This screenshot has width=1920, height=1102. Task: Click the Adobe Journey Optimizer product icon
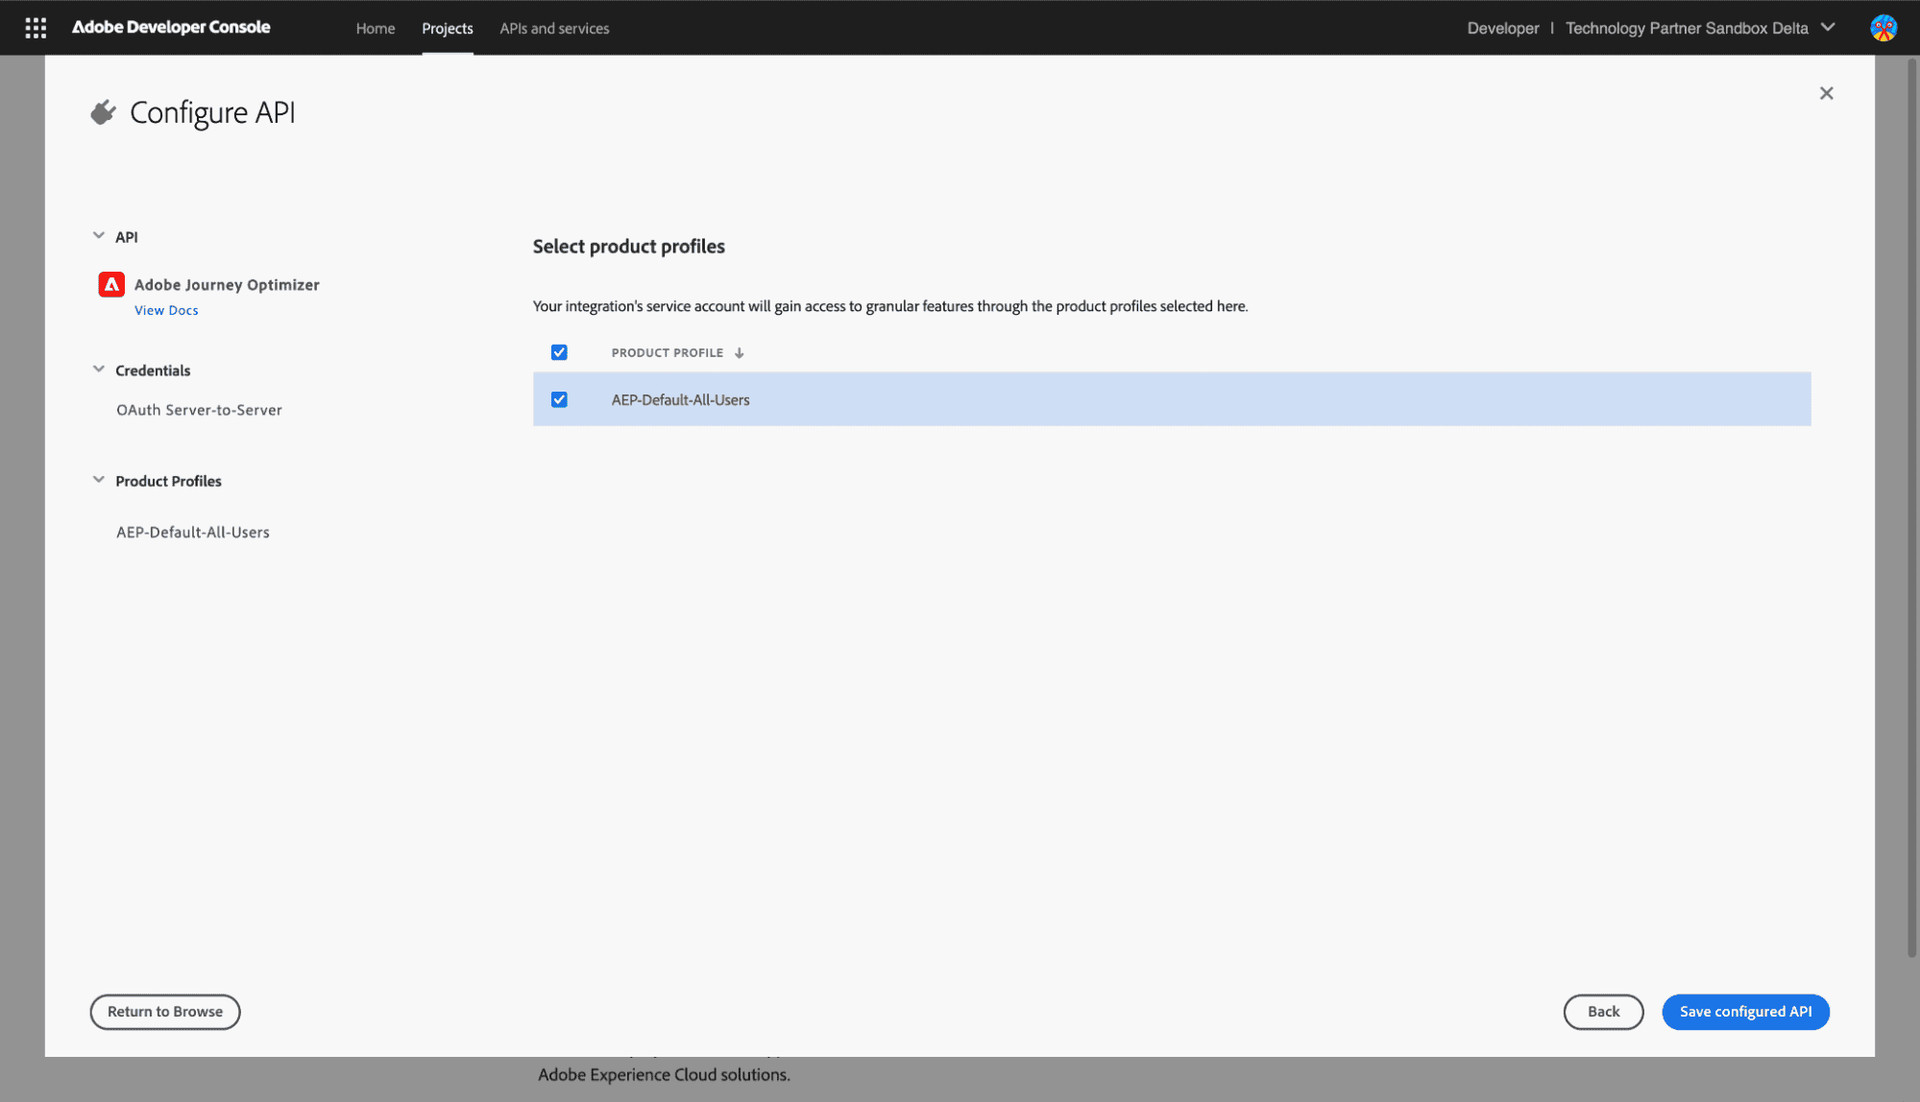coord(110,284)
